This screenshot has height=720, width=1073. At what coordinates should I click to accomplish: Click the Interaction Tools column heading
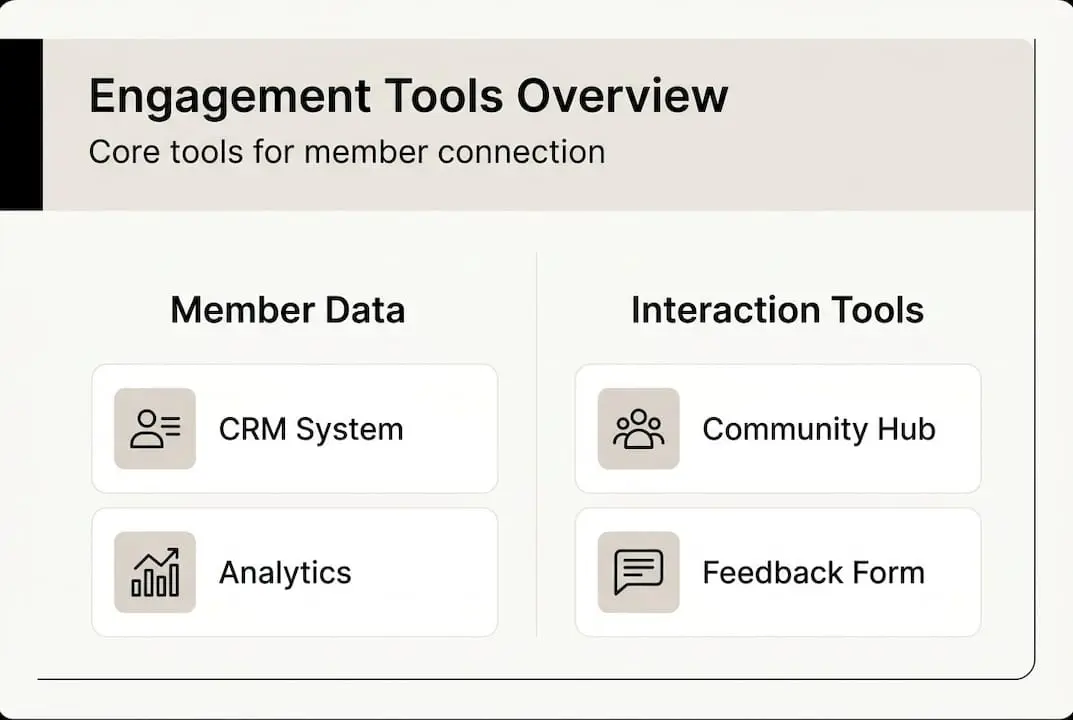point(777,310)
